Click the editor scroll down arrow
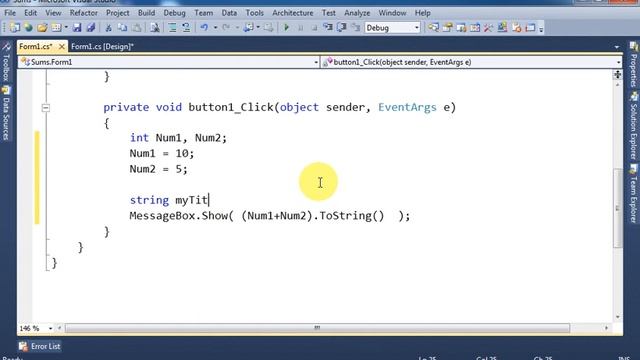The width and height of the screenshot is (640, 360). pos(618,317)
